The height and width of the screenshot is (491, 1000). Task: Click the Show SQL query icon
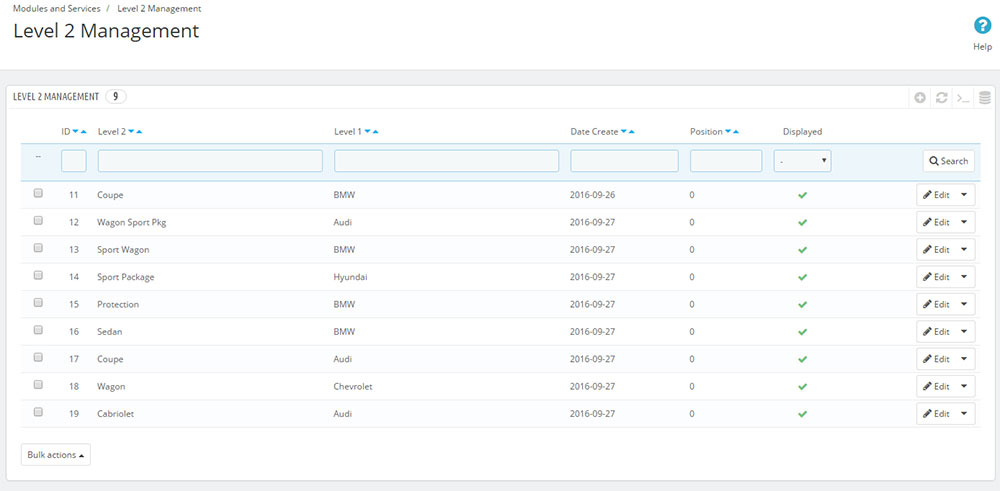coord(963,98)
